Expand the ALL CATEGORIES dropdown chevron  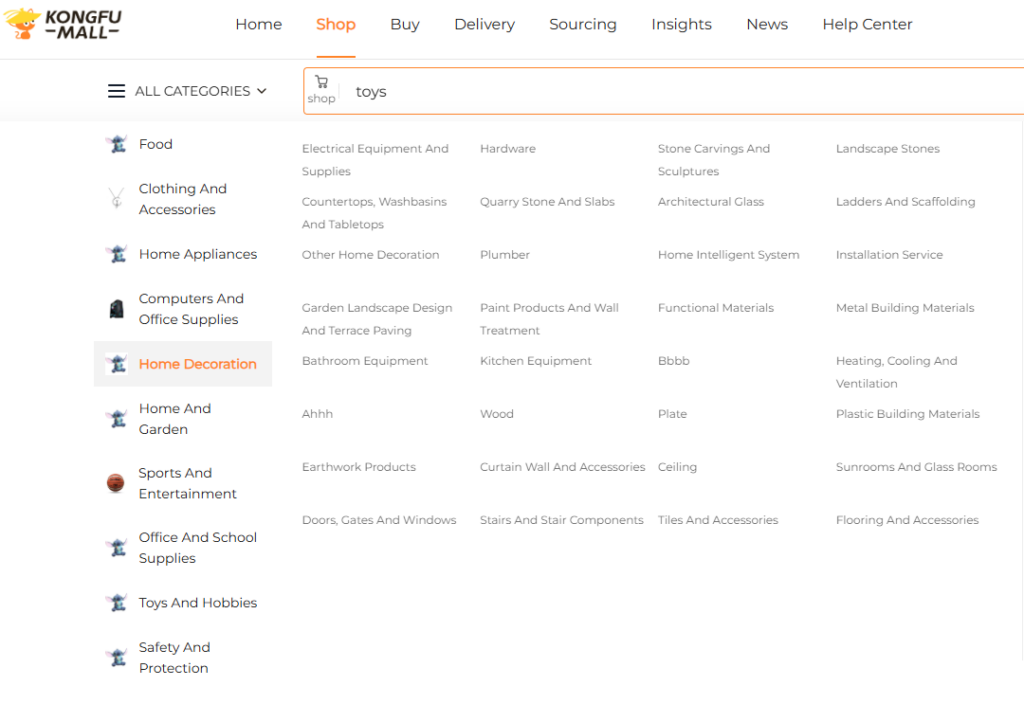(x=262, y=91)
